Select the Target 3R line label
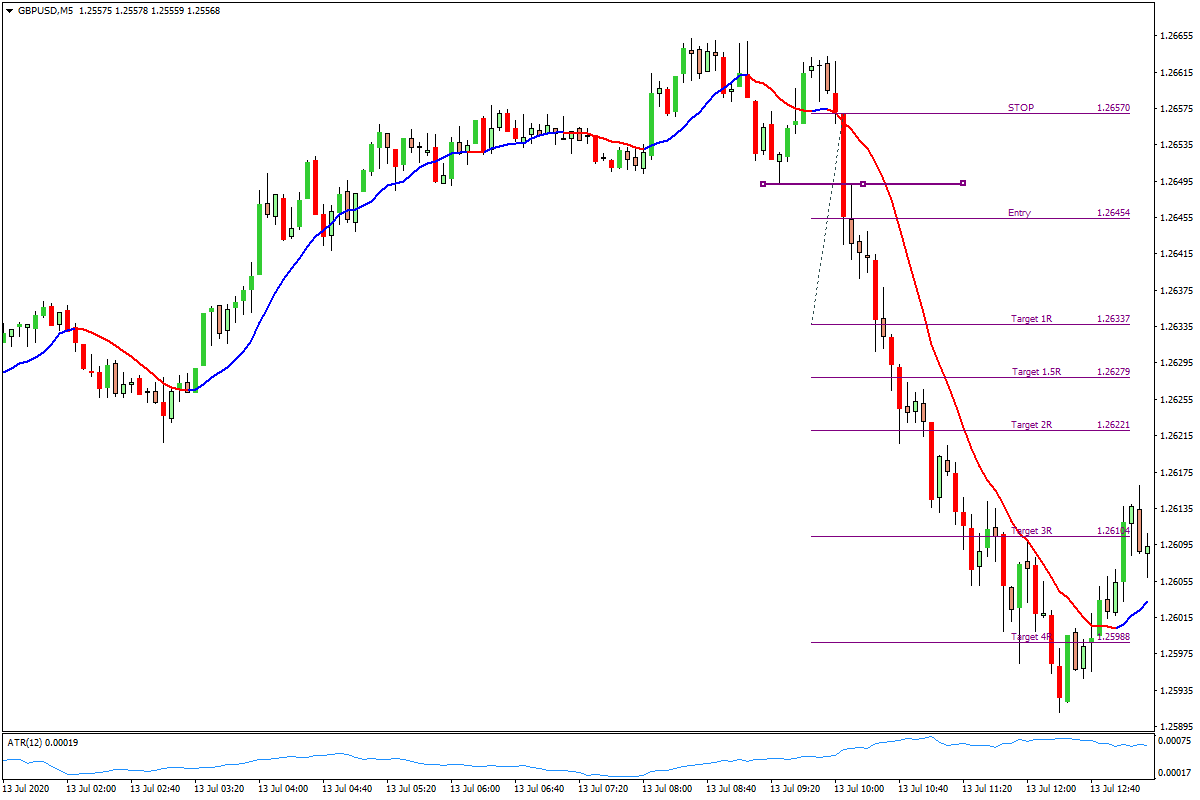1200x800 pixels. tap(1032, 531)
